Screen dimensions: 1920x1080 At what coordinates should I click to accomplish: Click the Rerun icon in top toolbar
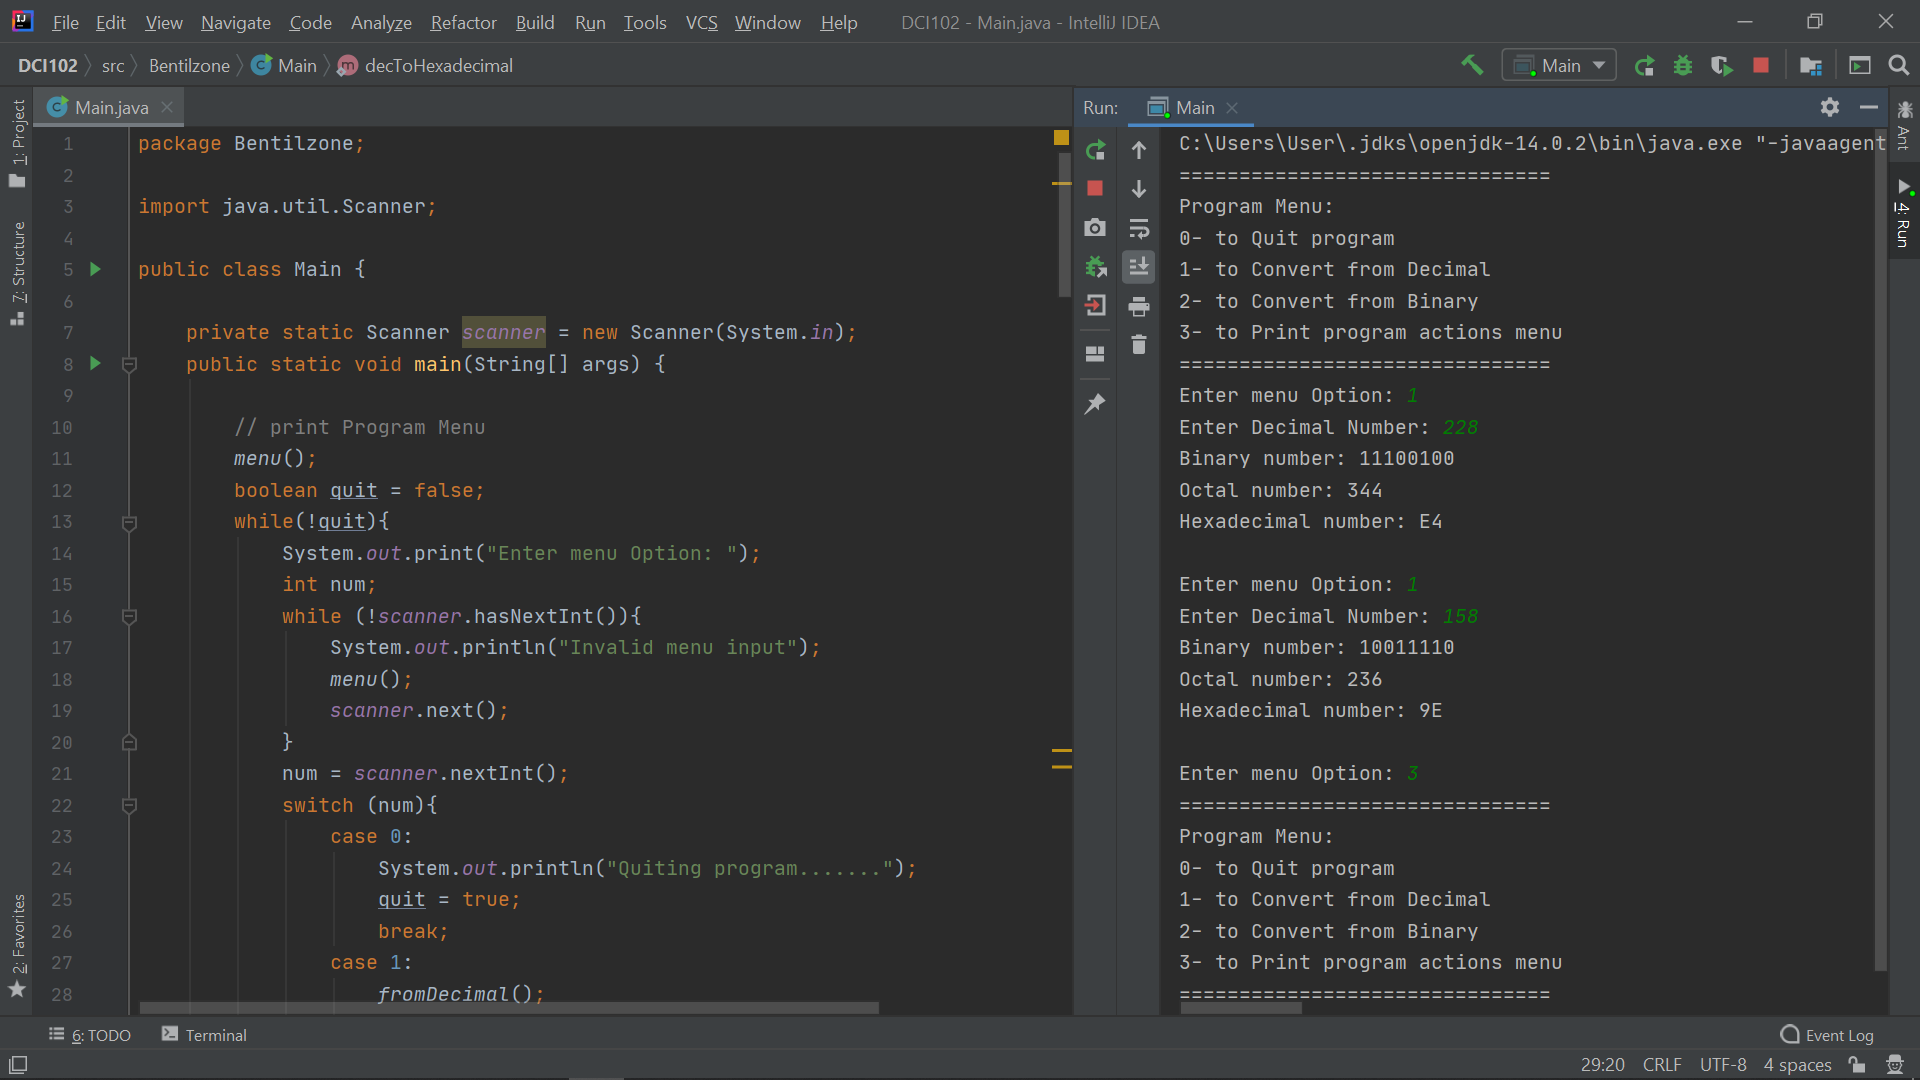click(x=1644, y=65)
